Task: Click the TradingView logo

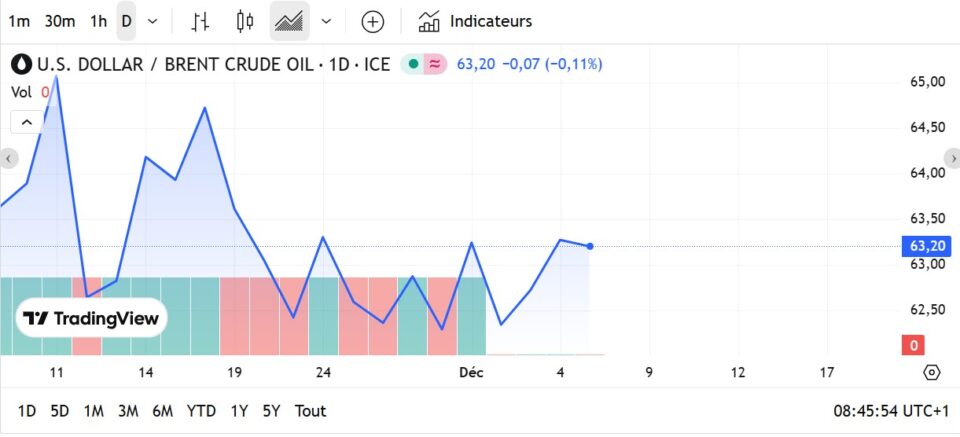Action: click(x=91, y=318)
